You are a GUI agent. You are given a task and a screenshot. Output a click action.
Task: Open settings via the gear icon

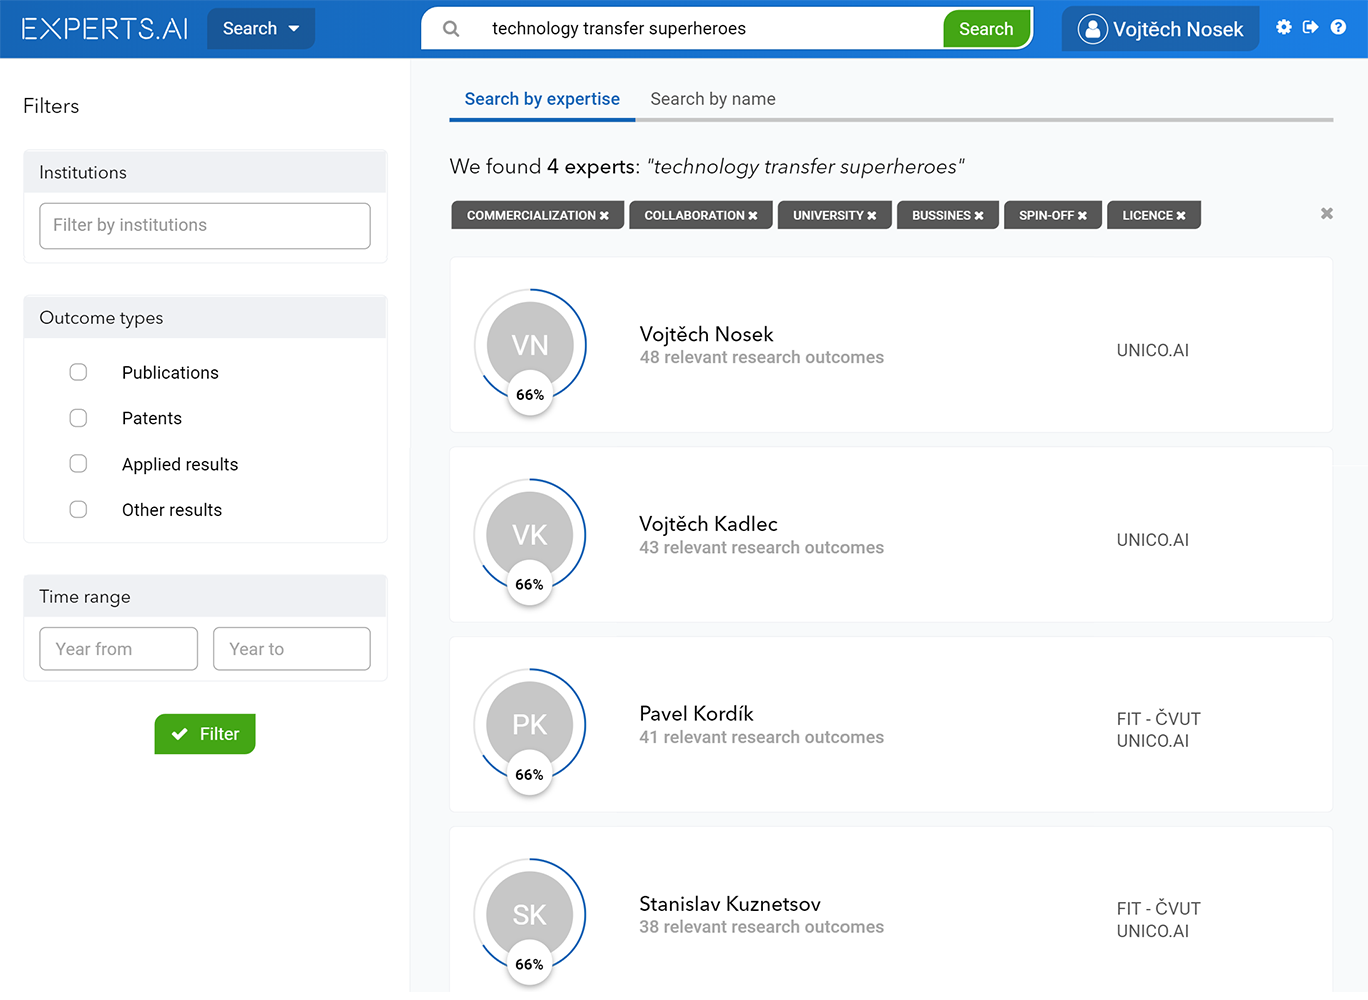click(x=1284, y=27)
